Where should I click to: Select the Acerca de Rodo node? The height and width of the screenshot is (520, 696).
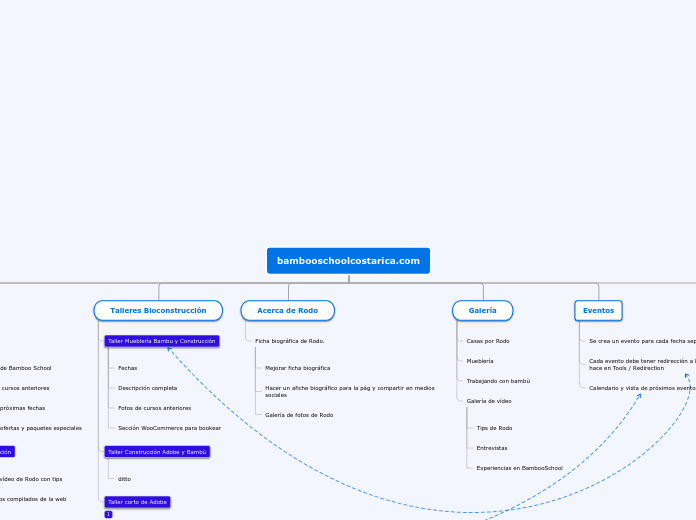pyautogui.click(x=288, y=310)
